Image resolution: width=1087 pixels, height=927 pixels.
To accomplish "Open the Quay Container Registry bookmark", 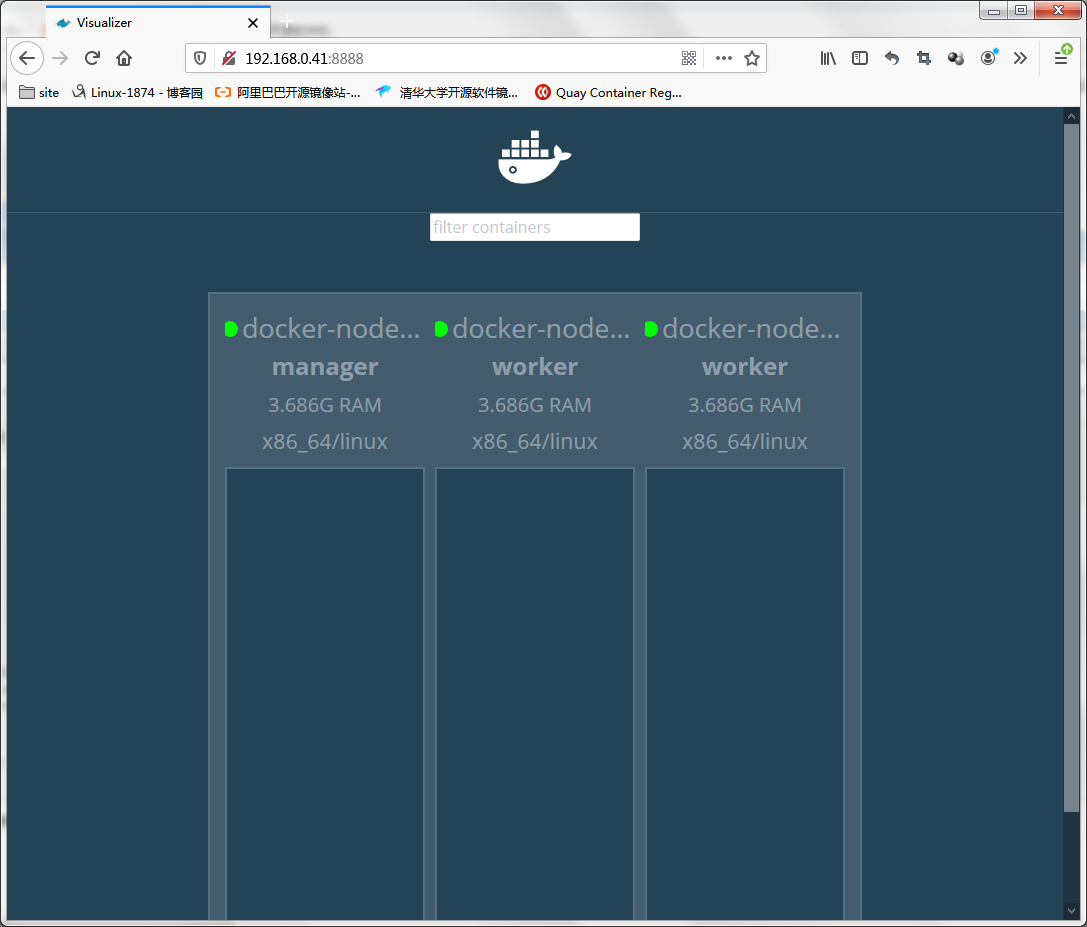I will [608, 93].
